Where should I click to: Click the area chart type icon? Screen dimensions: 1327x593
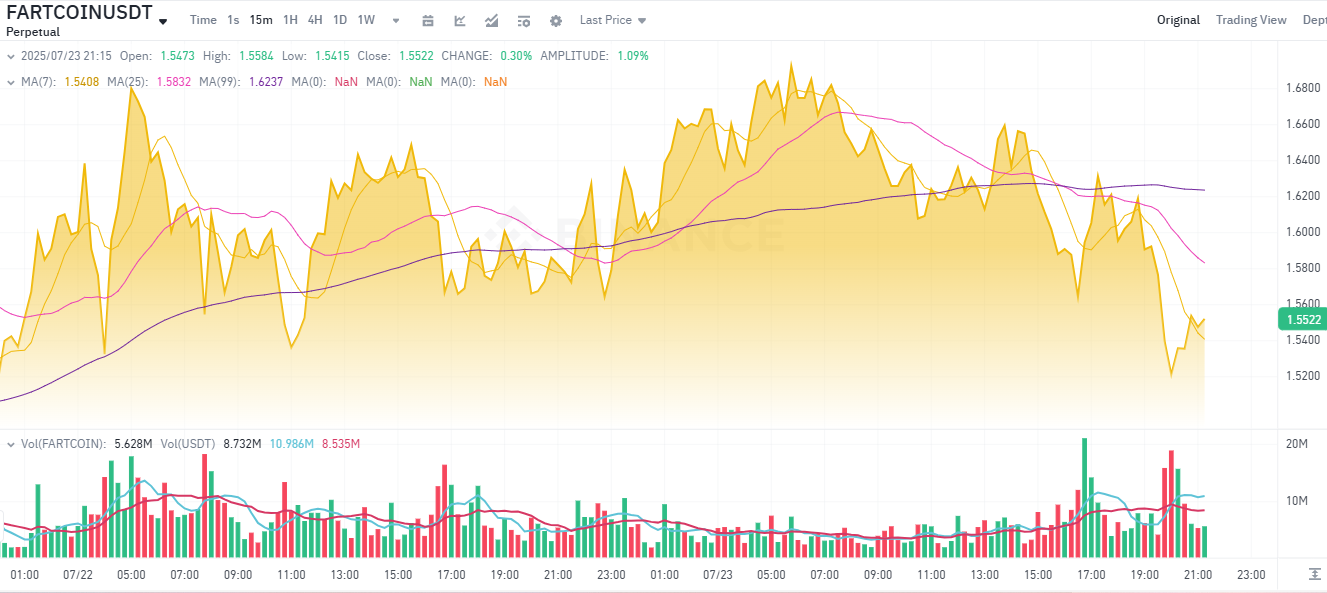pos(492,20)
